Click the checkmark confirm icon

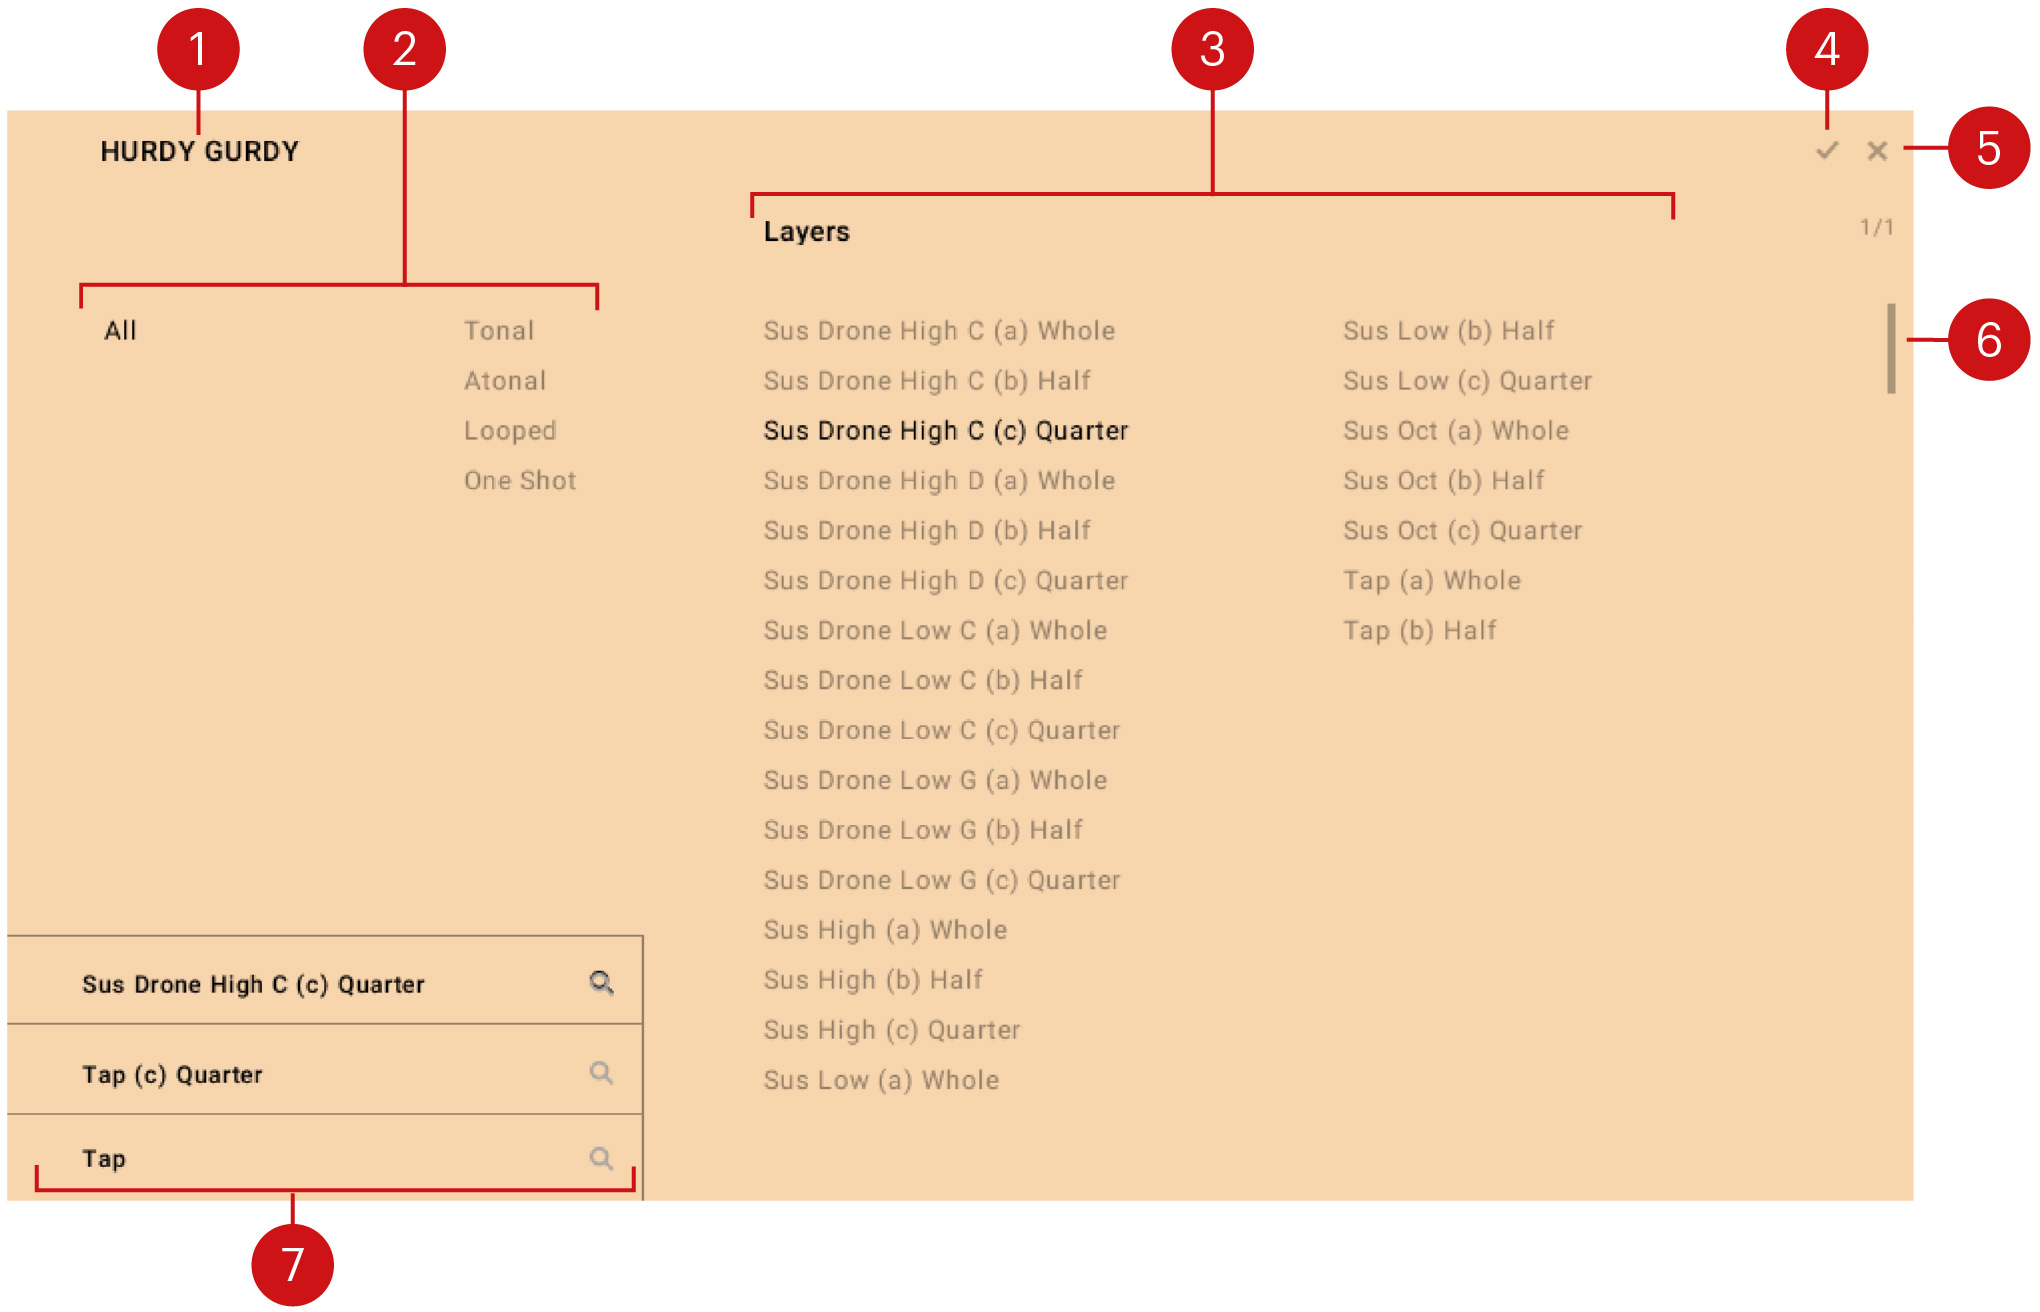(1827, 151)
